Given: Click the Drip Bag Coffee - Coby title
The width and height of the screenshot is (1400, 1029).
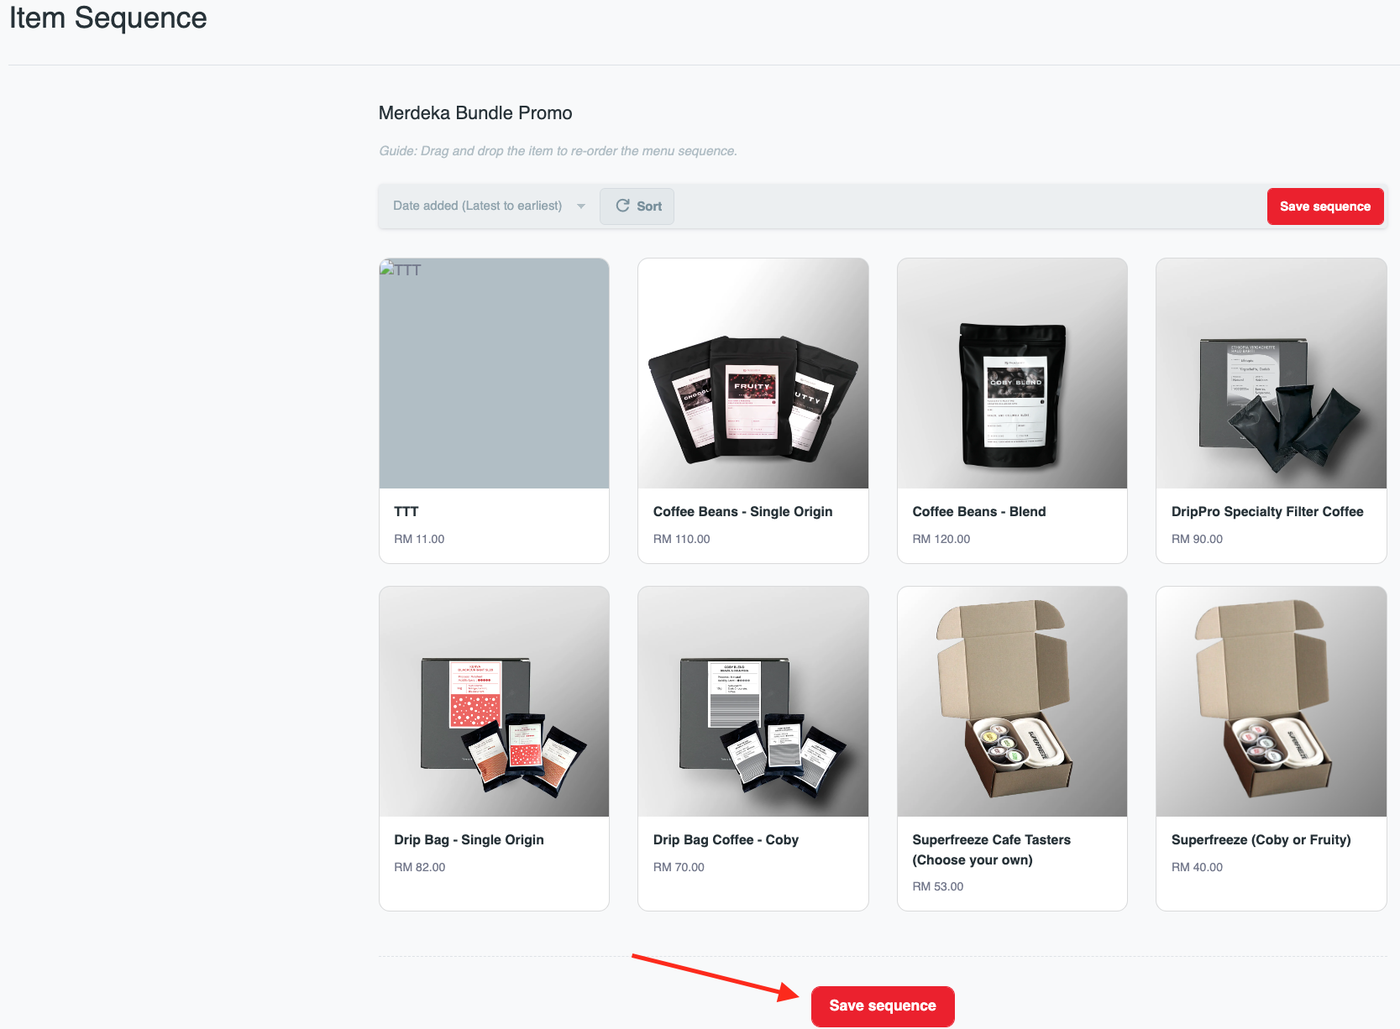Looking at the screenshot, I should (x=726, y=840).
